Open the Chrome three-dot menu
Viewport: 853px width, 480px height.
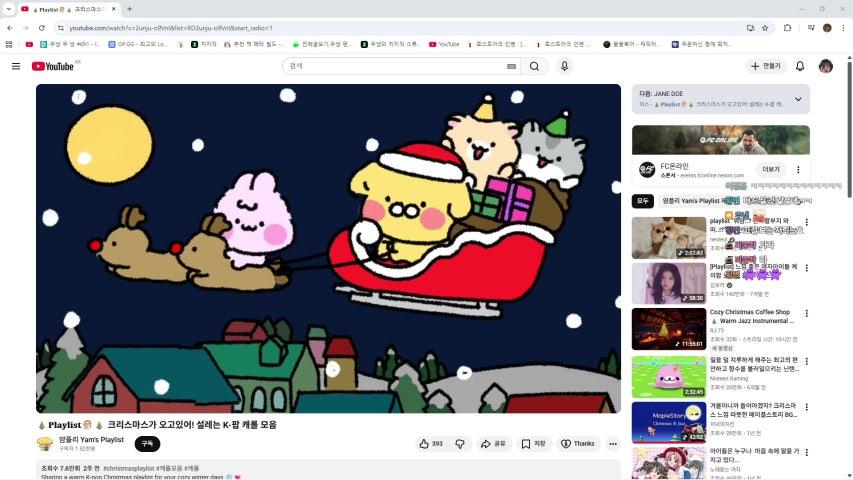click(x=843, y=28)
